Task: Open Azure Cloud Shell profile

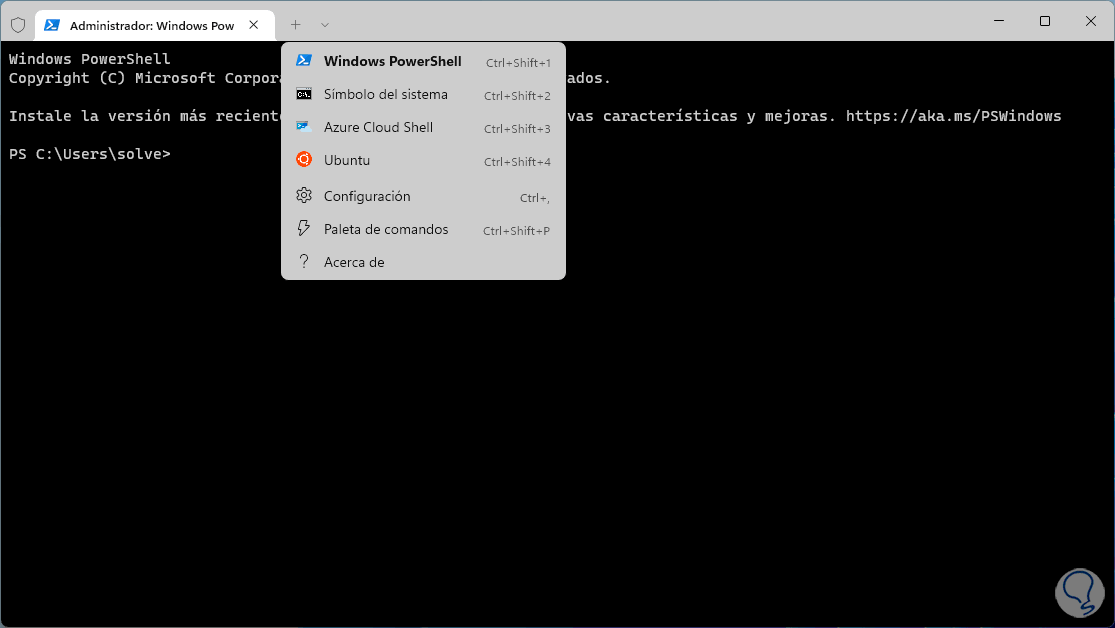Action: pyautogui.click(x=378, y=127)
